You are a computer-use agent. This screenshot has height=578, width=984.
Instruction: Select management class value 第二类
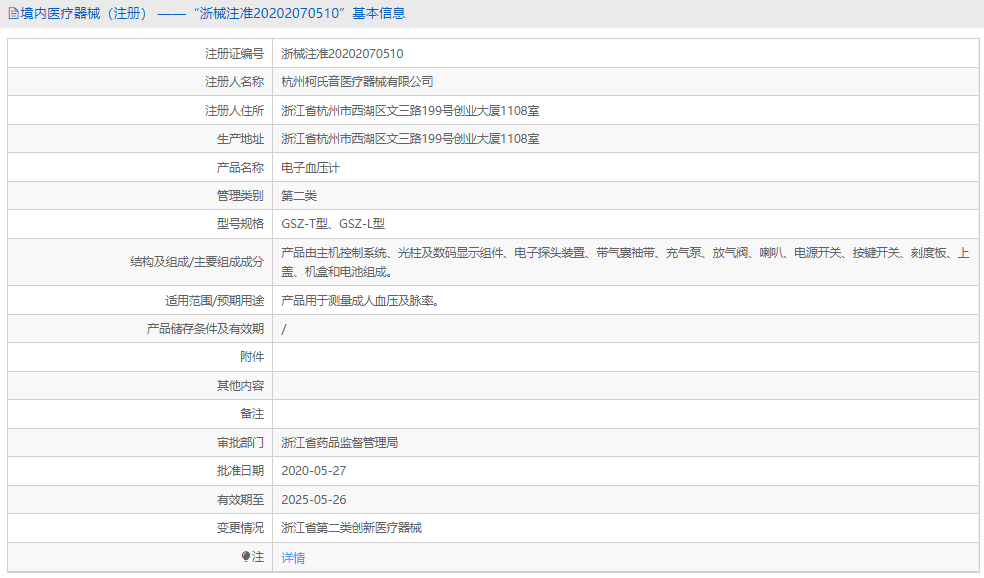(x=299, y=196)
